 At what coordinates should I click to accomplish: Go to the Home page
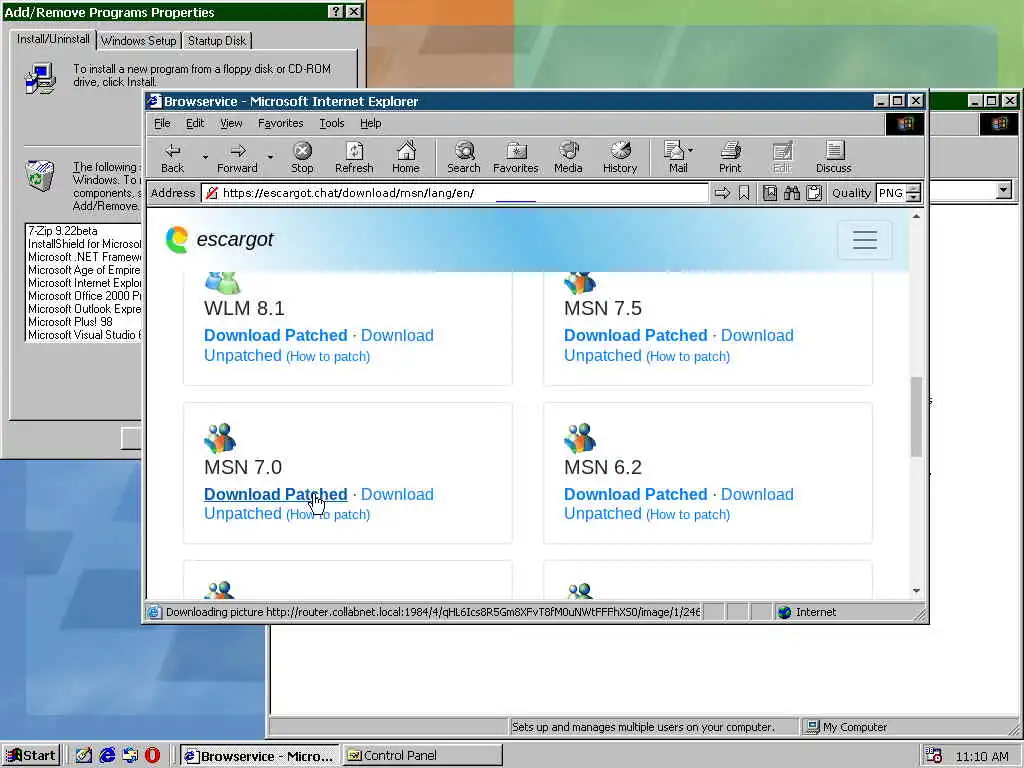[x=406, y=158]
